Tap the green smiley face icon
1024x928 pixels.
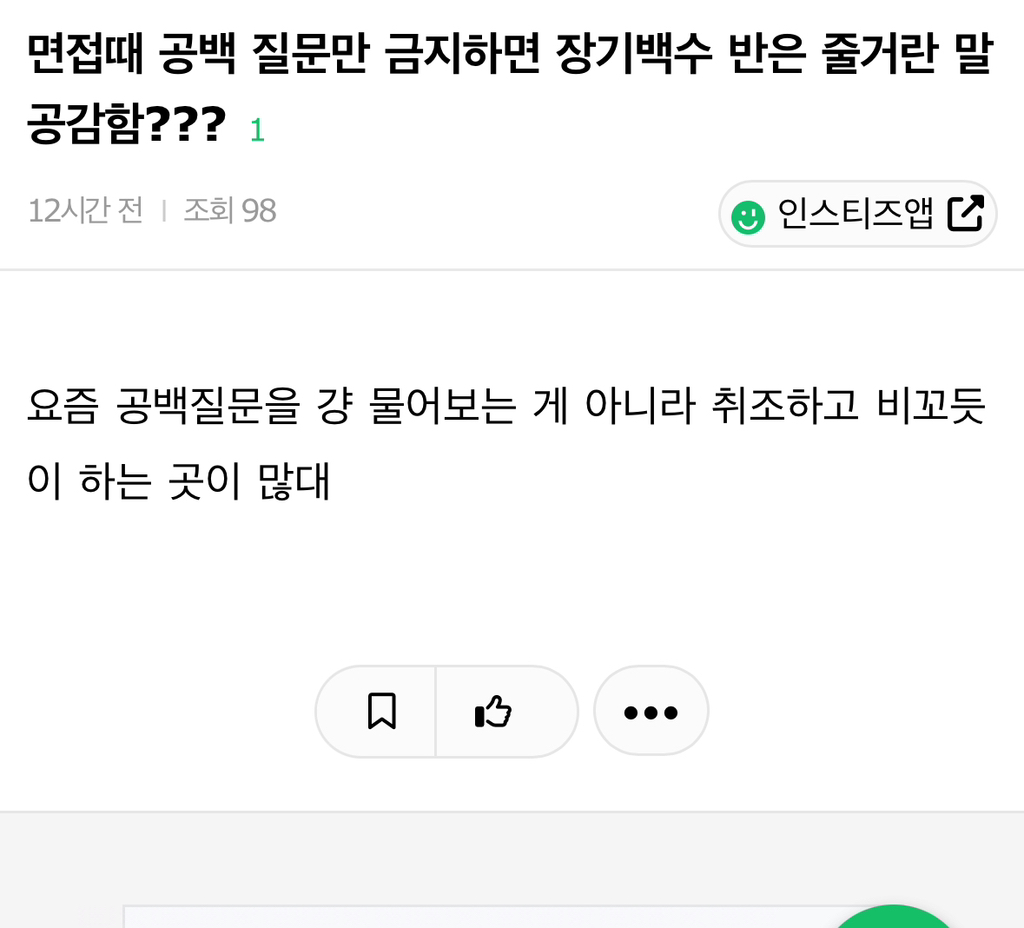coord(748,216)
